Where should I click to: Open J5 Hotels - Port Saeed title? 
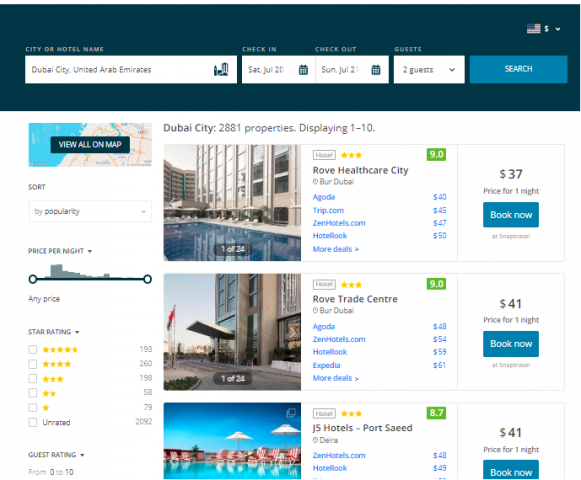click(x=362, y=428)
